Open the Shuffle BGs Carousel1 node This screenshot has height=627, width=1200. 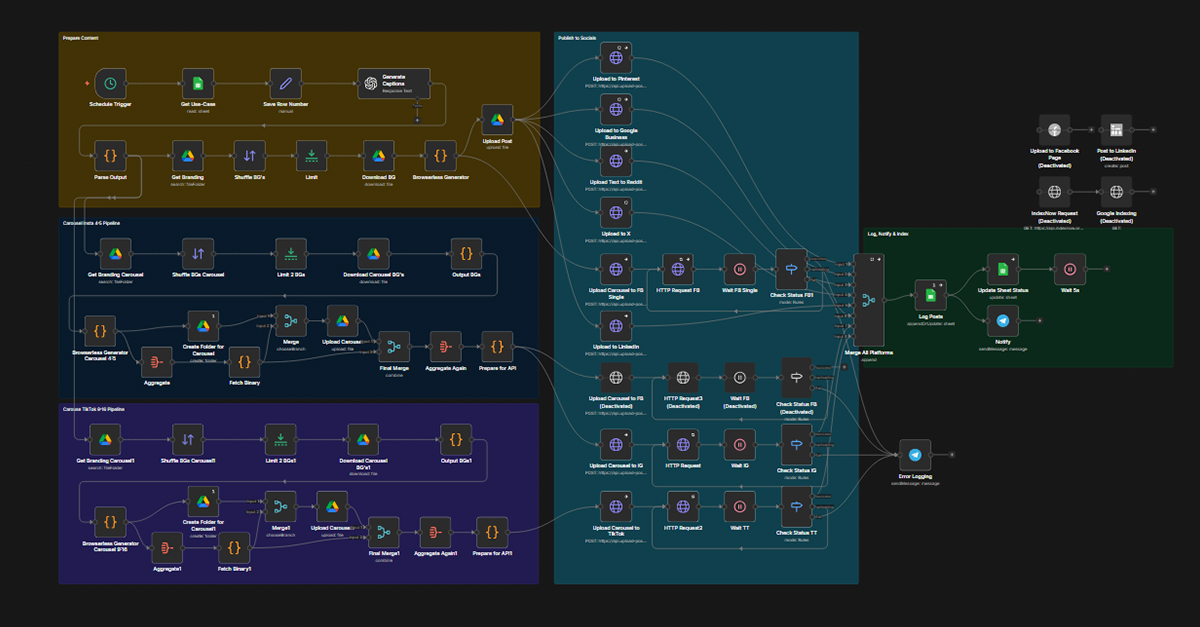187,439
